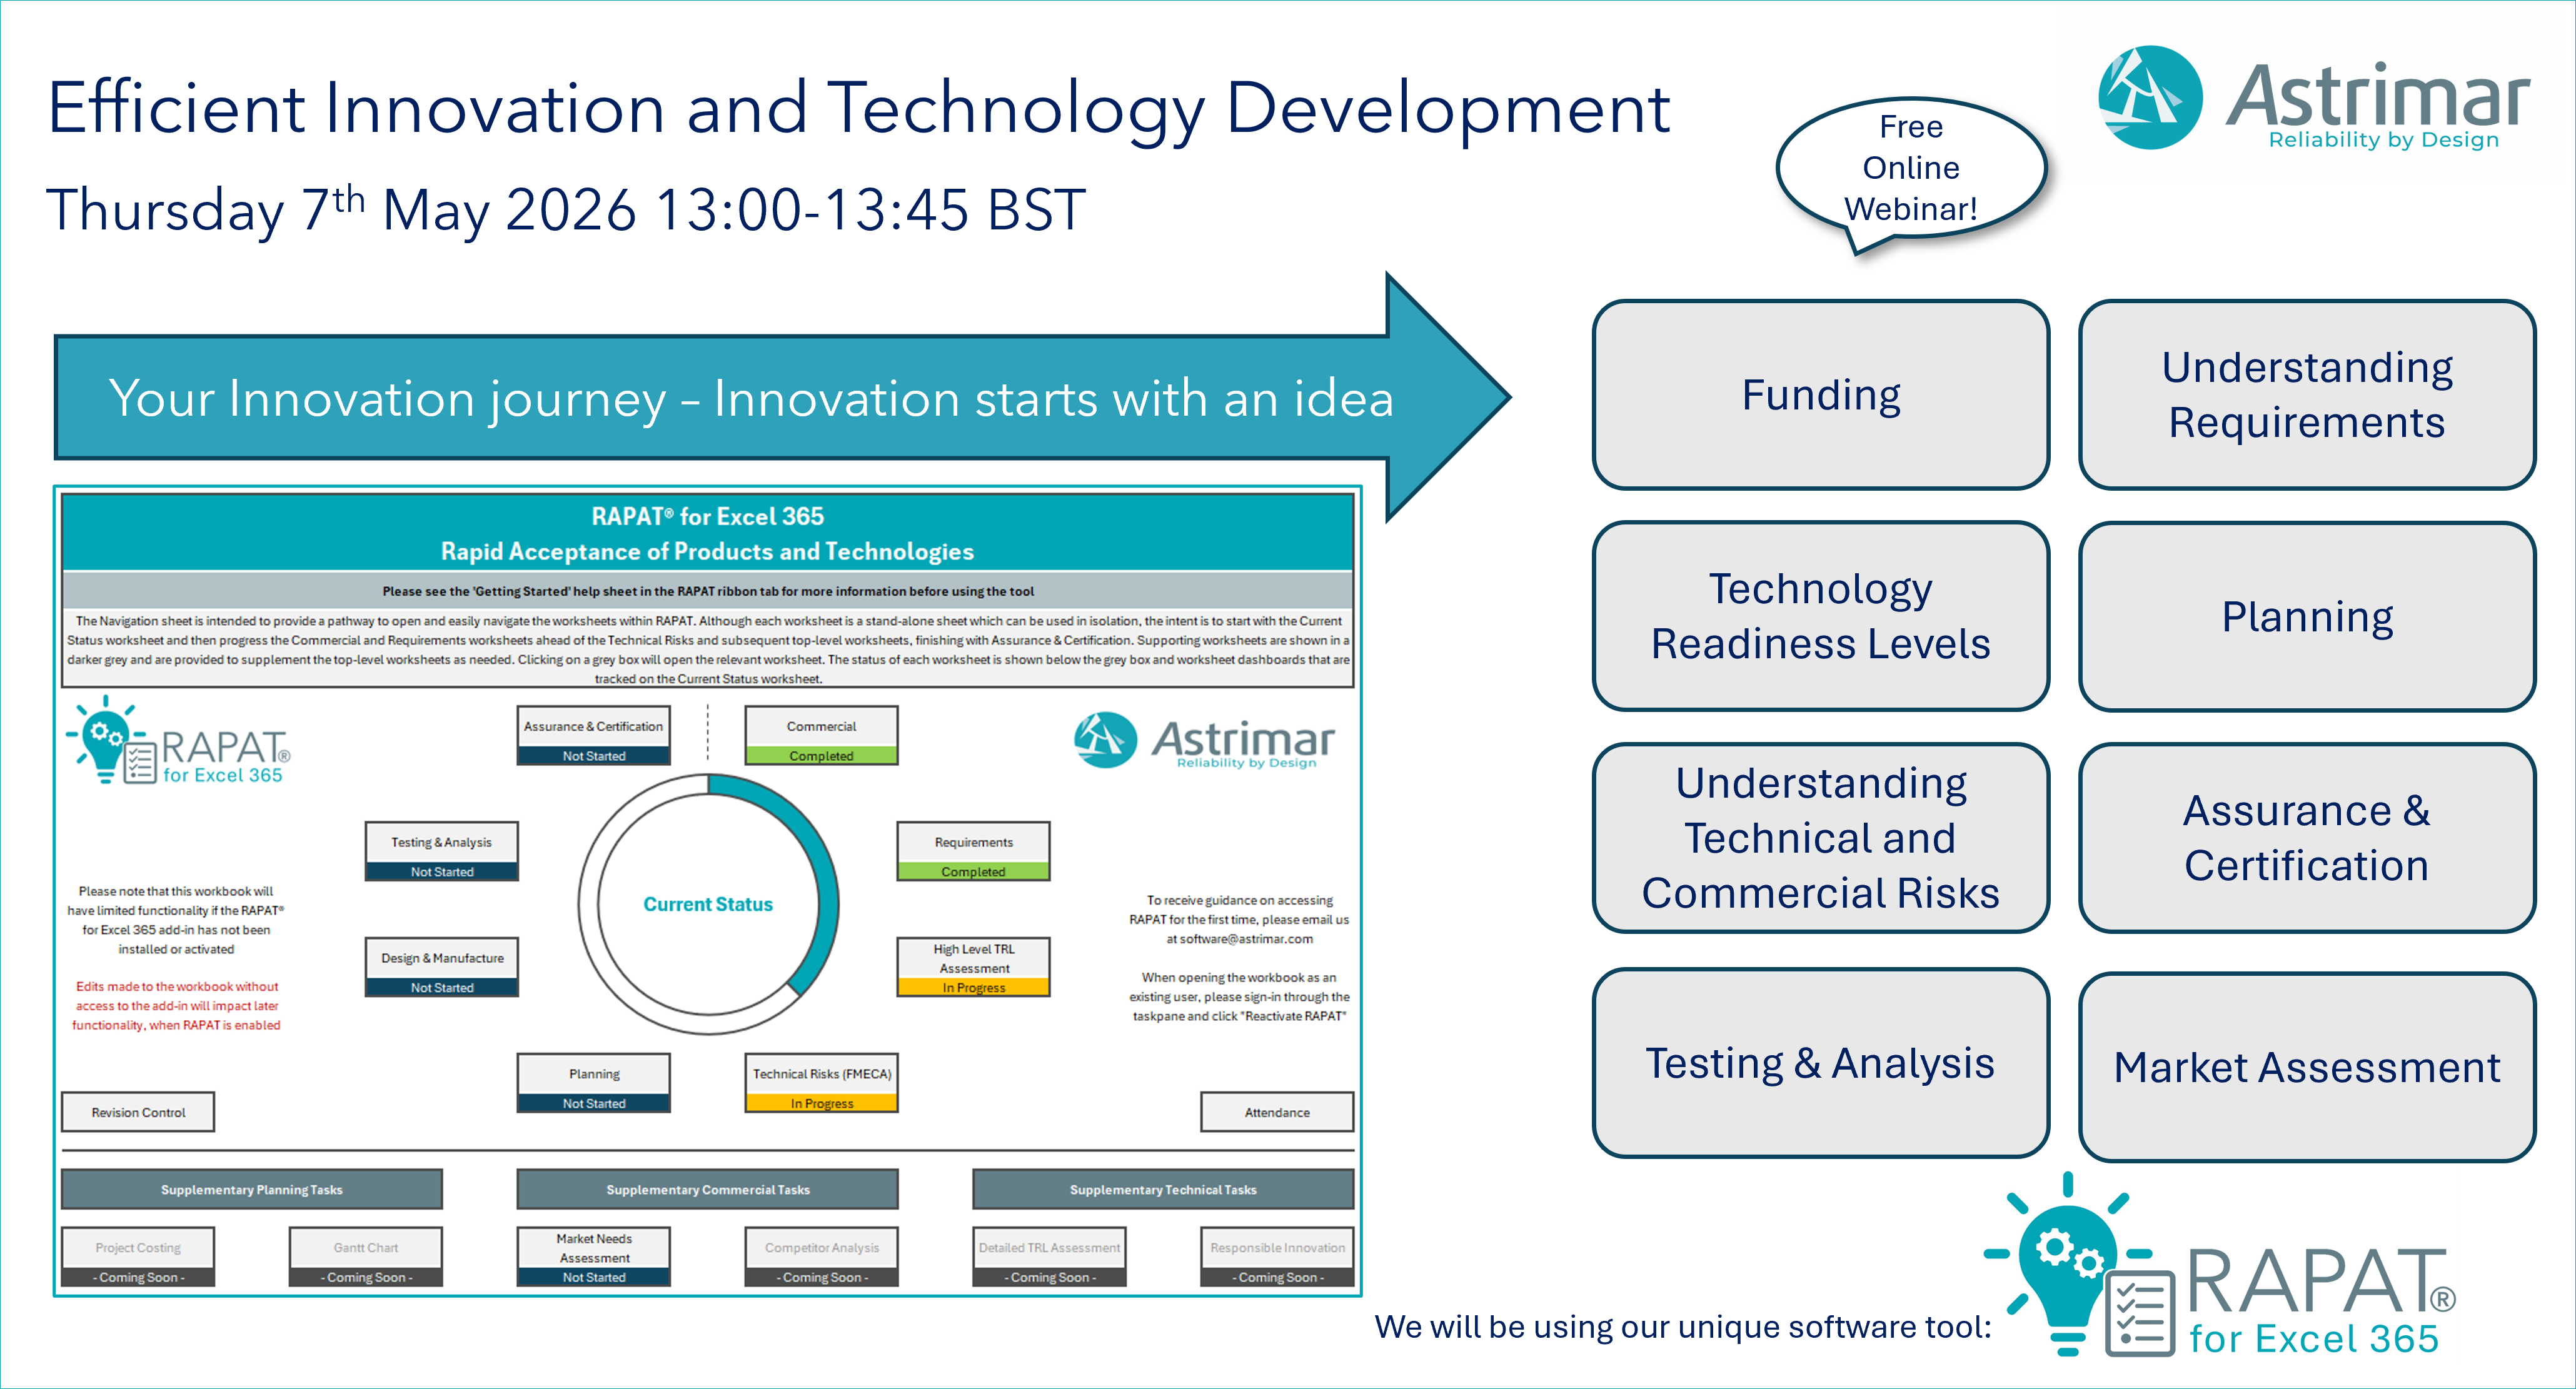Open the Requirements worksheet box
2576x1389 pixels.
point(973,852)
